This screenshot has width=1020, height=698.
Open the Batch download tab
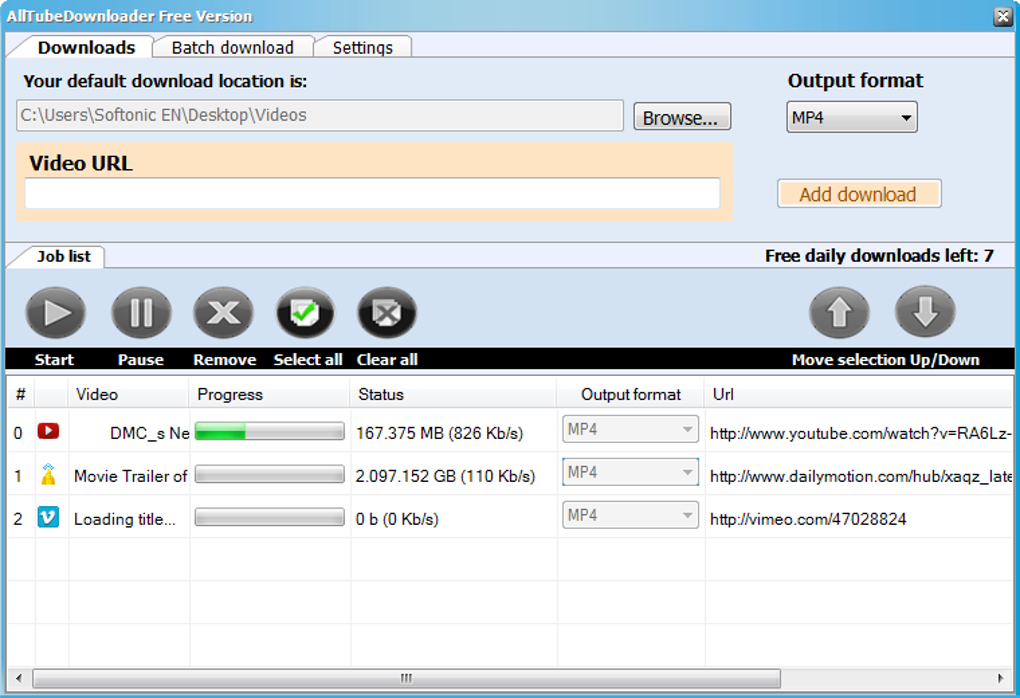233,47
